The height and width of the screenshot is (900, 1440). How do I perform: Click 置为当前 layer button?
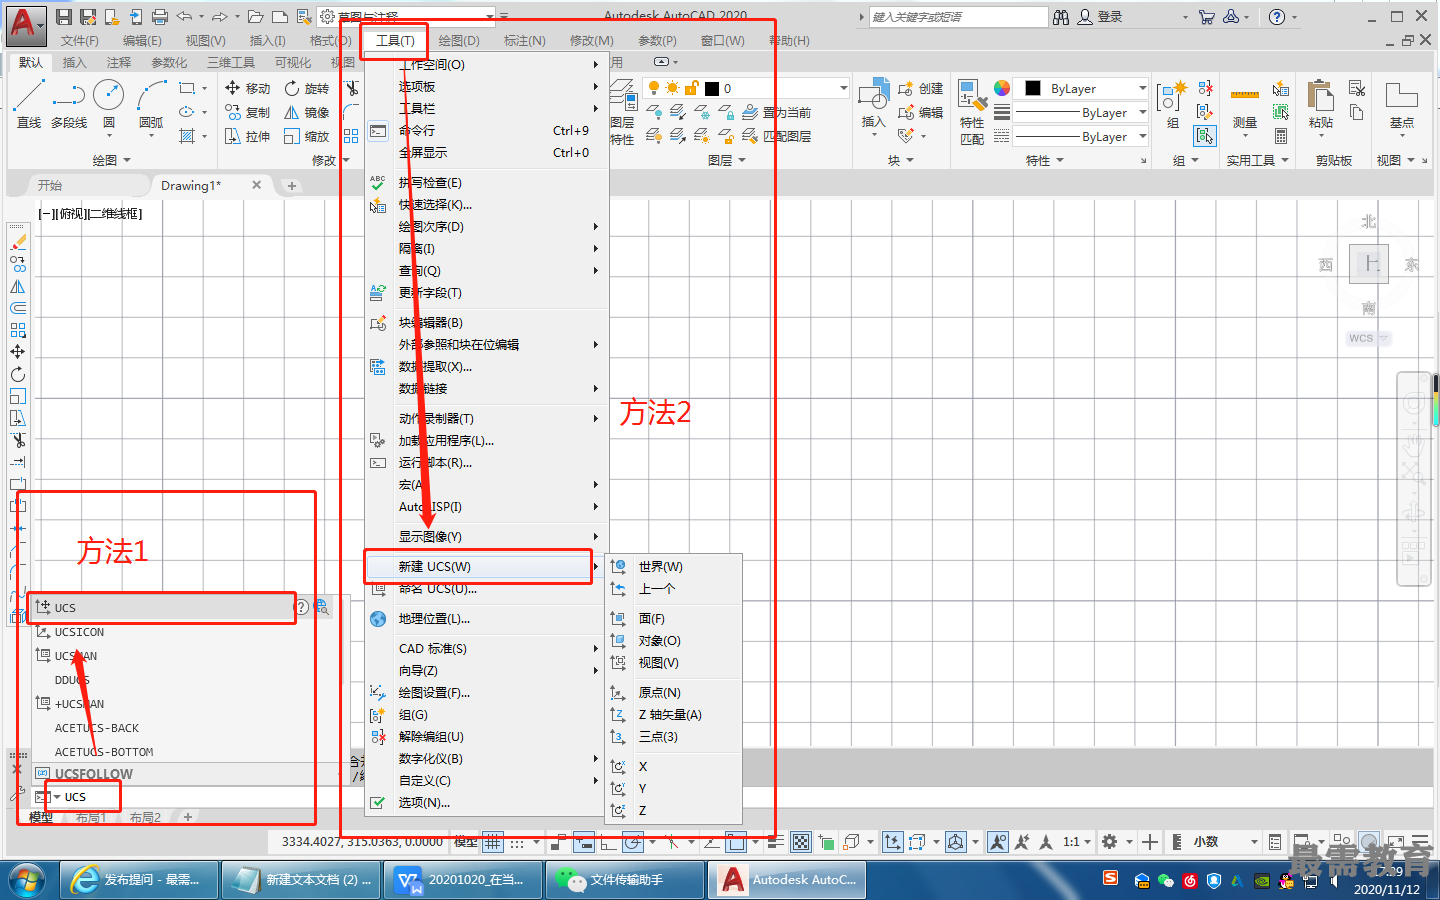click(776, 112)
